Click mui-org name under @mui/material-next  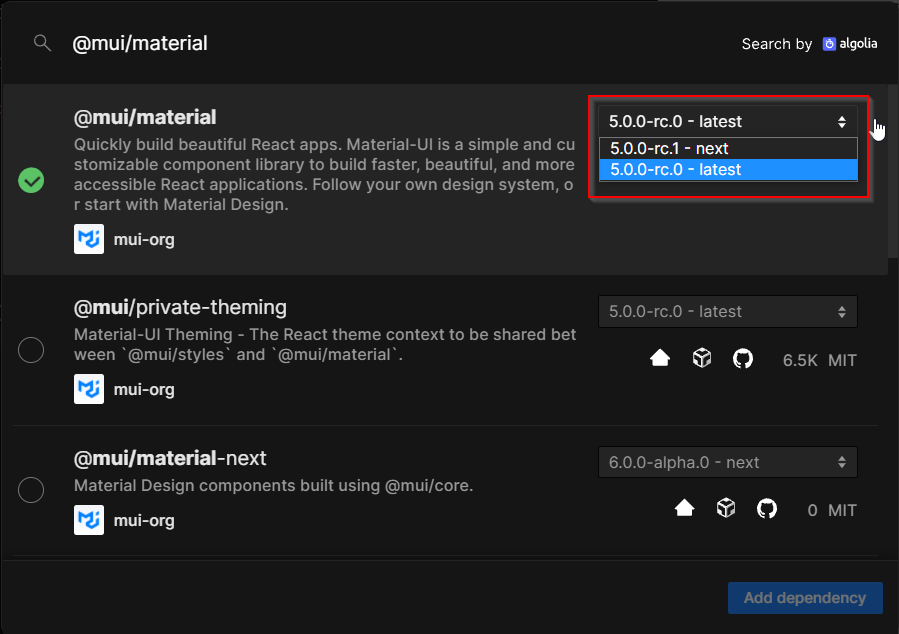(x=144, y=520)
